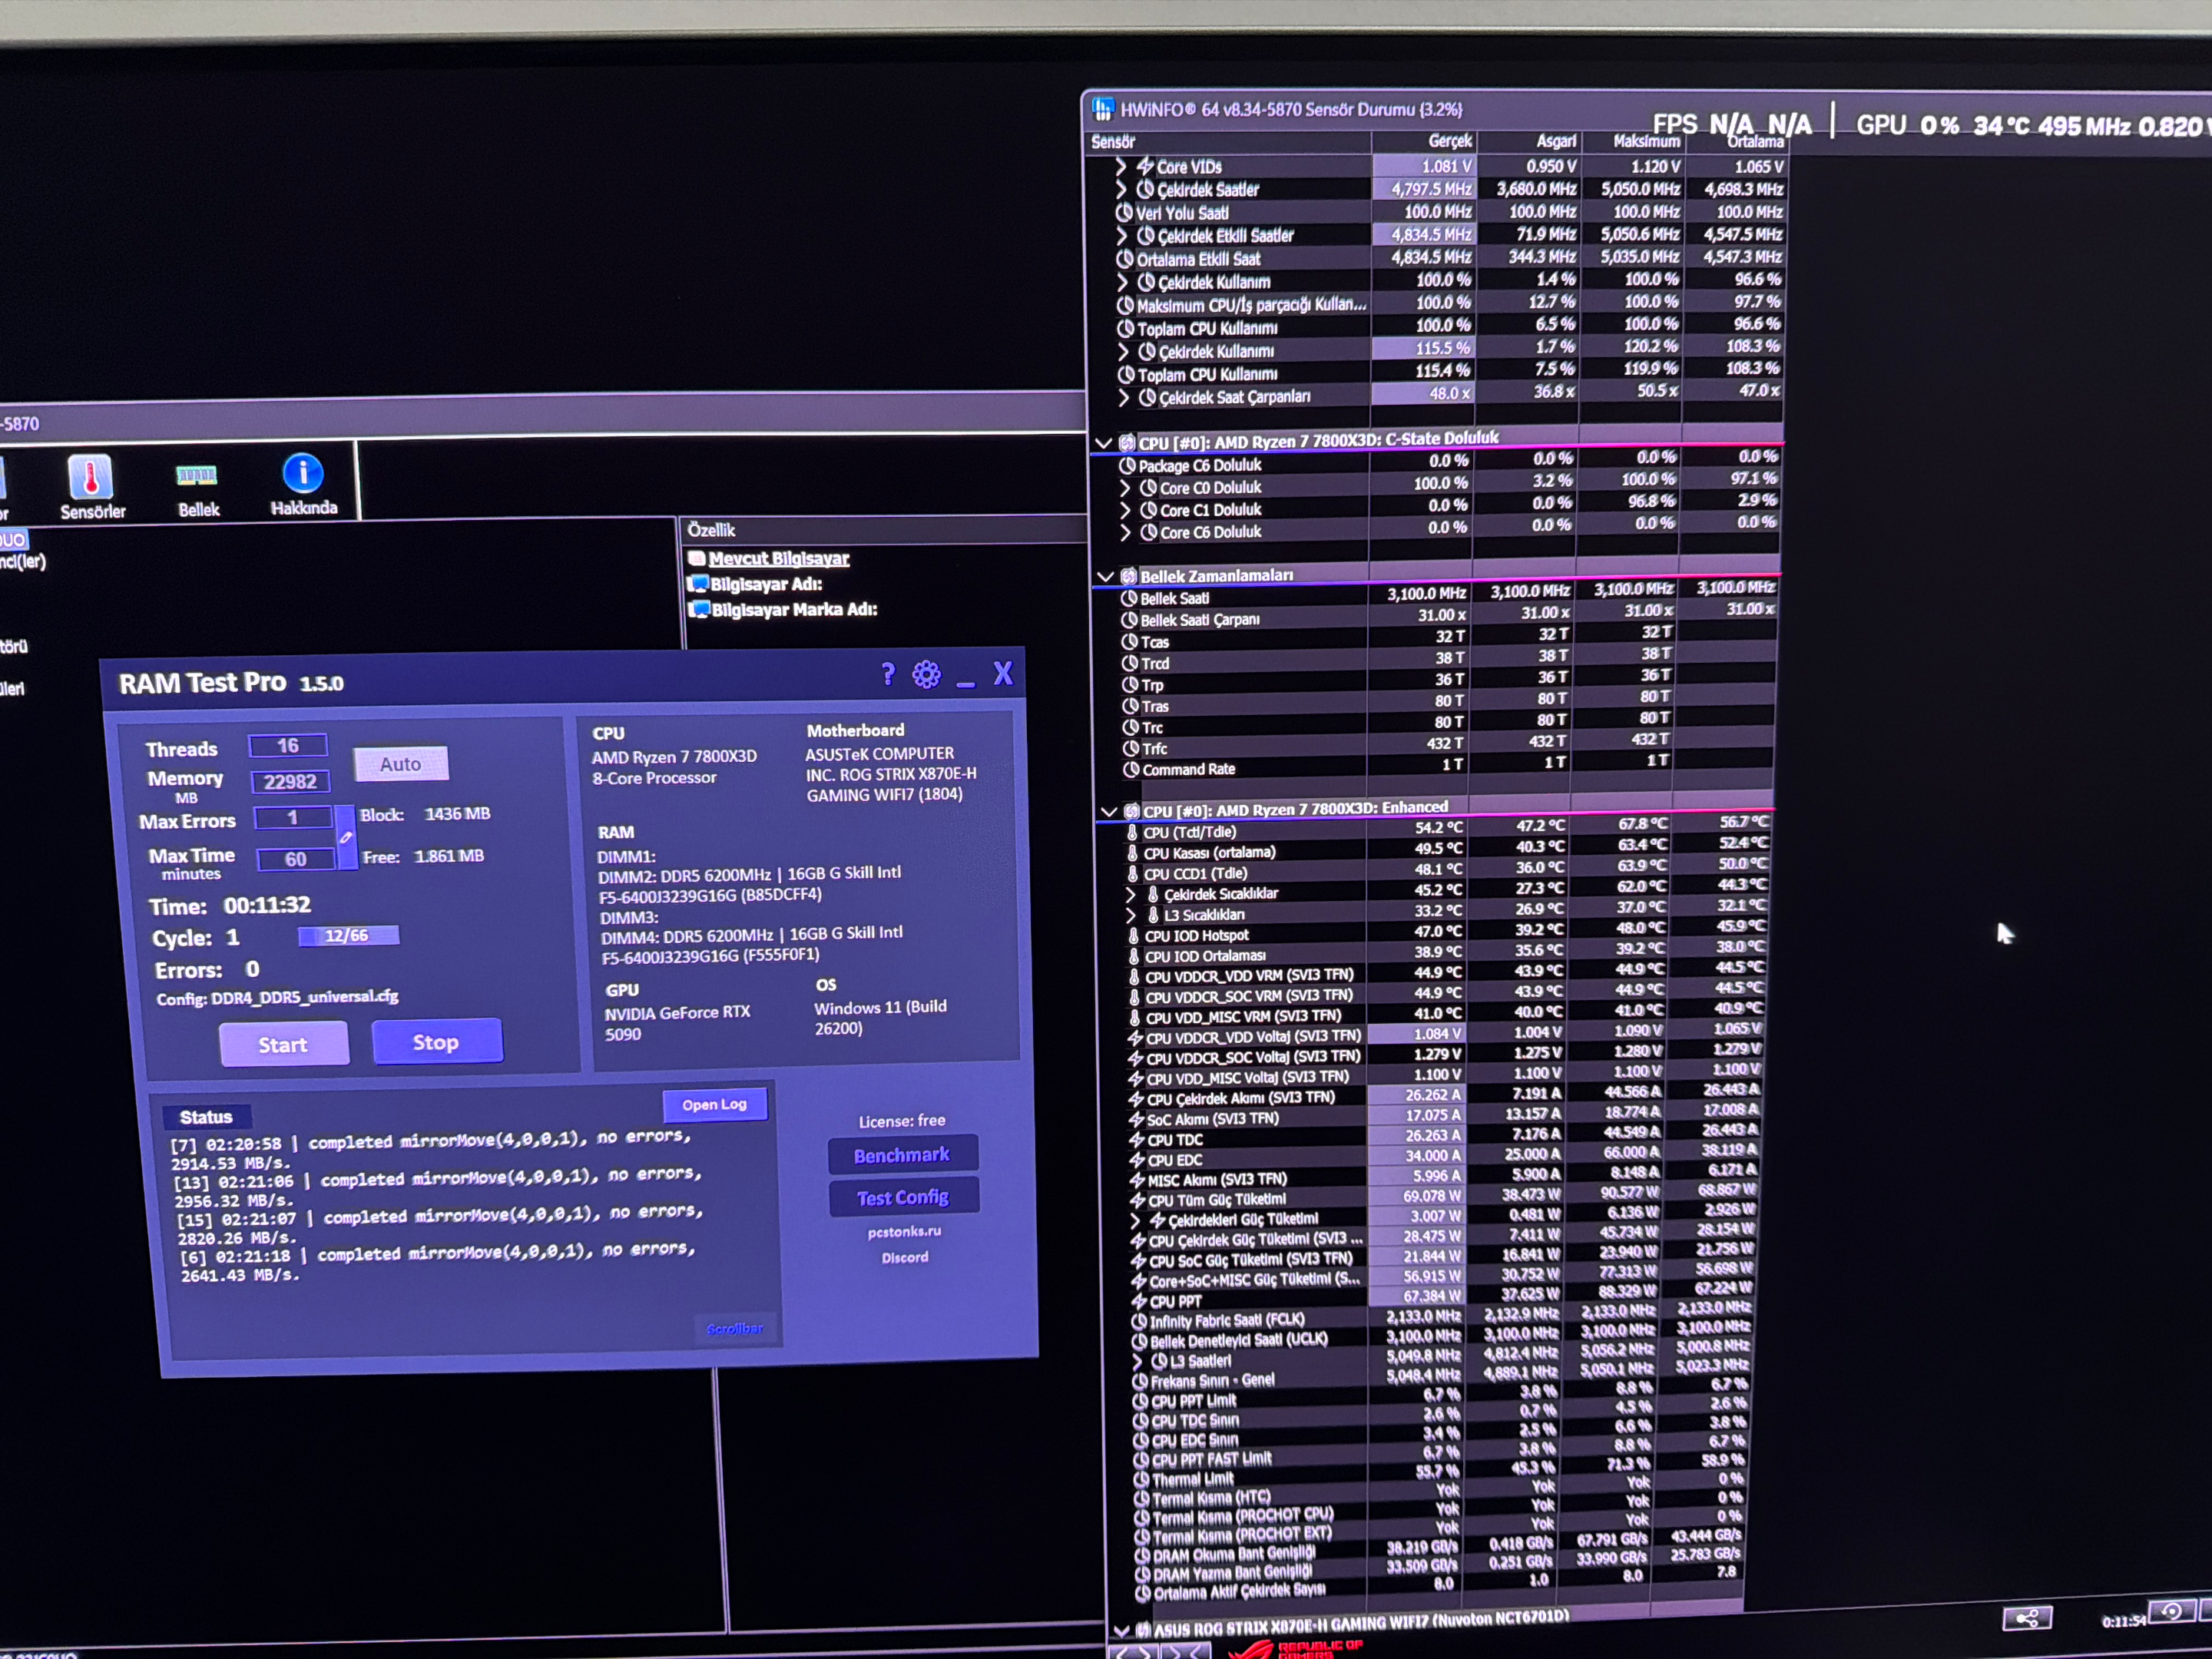Click the icon beside Bilgisayar Marka Adı

coord(698,609)
